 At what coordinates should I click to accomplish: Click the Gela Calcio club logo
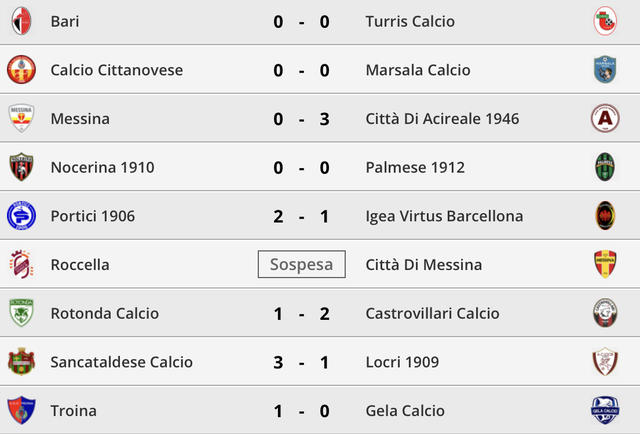click(x=605, y=410)
